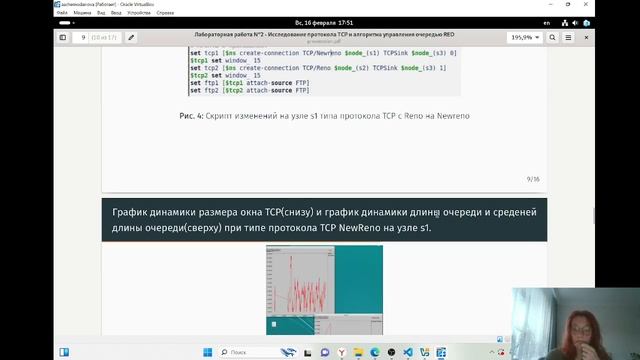Click VirtualBox status indicator above the tray

tap(500, 339)
